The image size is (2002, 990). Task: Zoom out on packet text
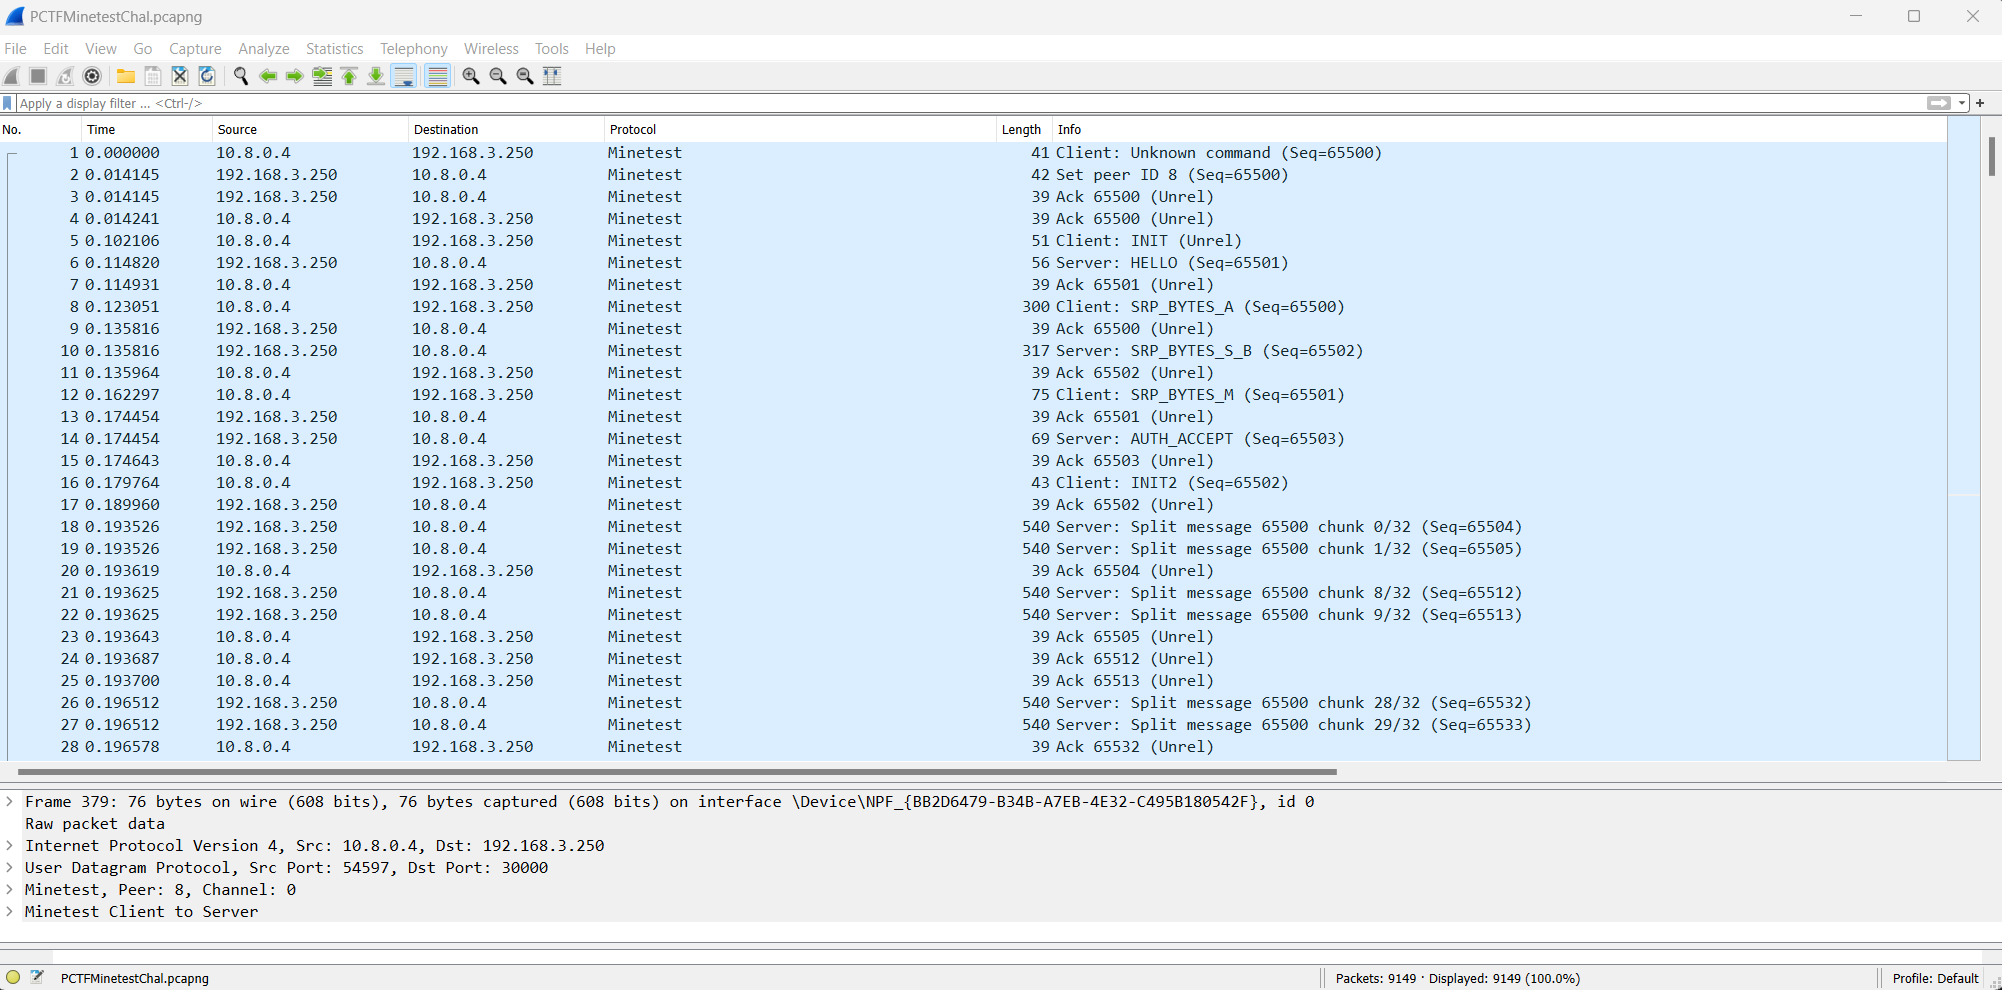498,76
